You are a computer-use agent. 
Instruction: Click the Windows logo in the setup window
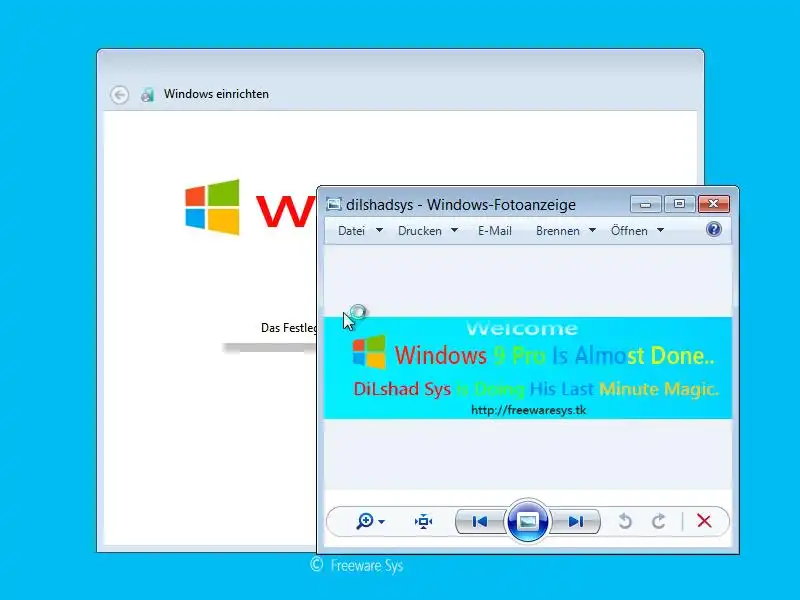tap(212, 207)
